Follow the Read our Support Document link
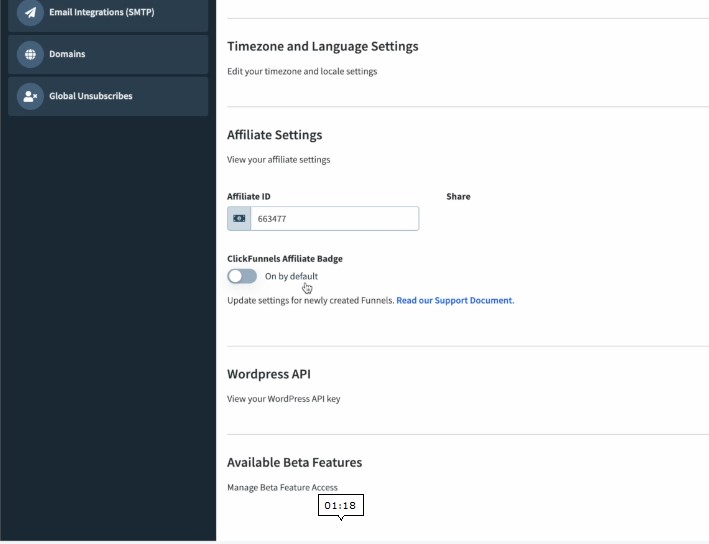The height and width of the screenshot is (544, 709). tap(455, 300)
